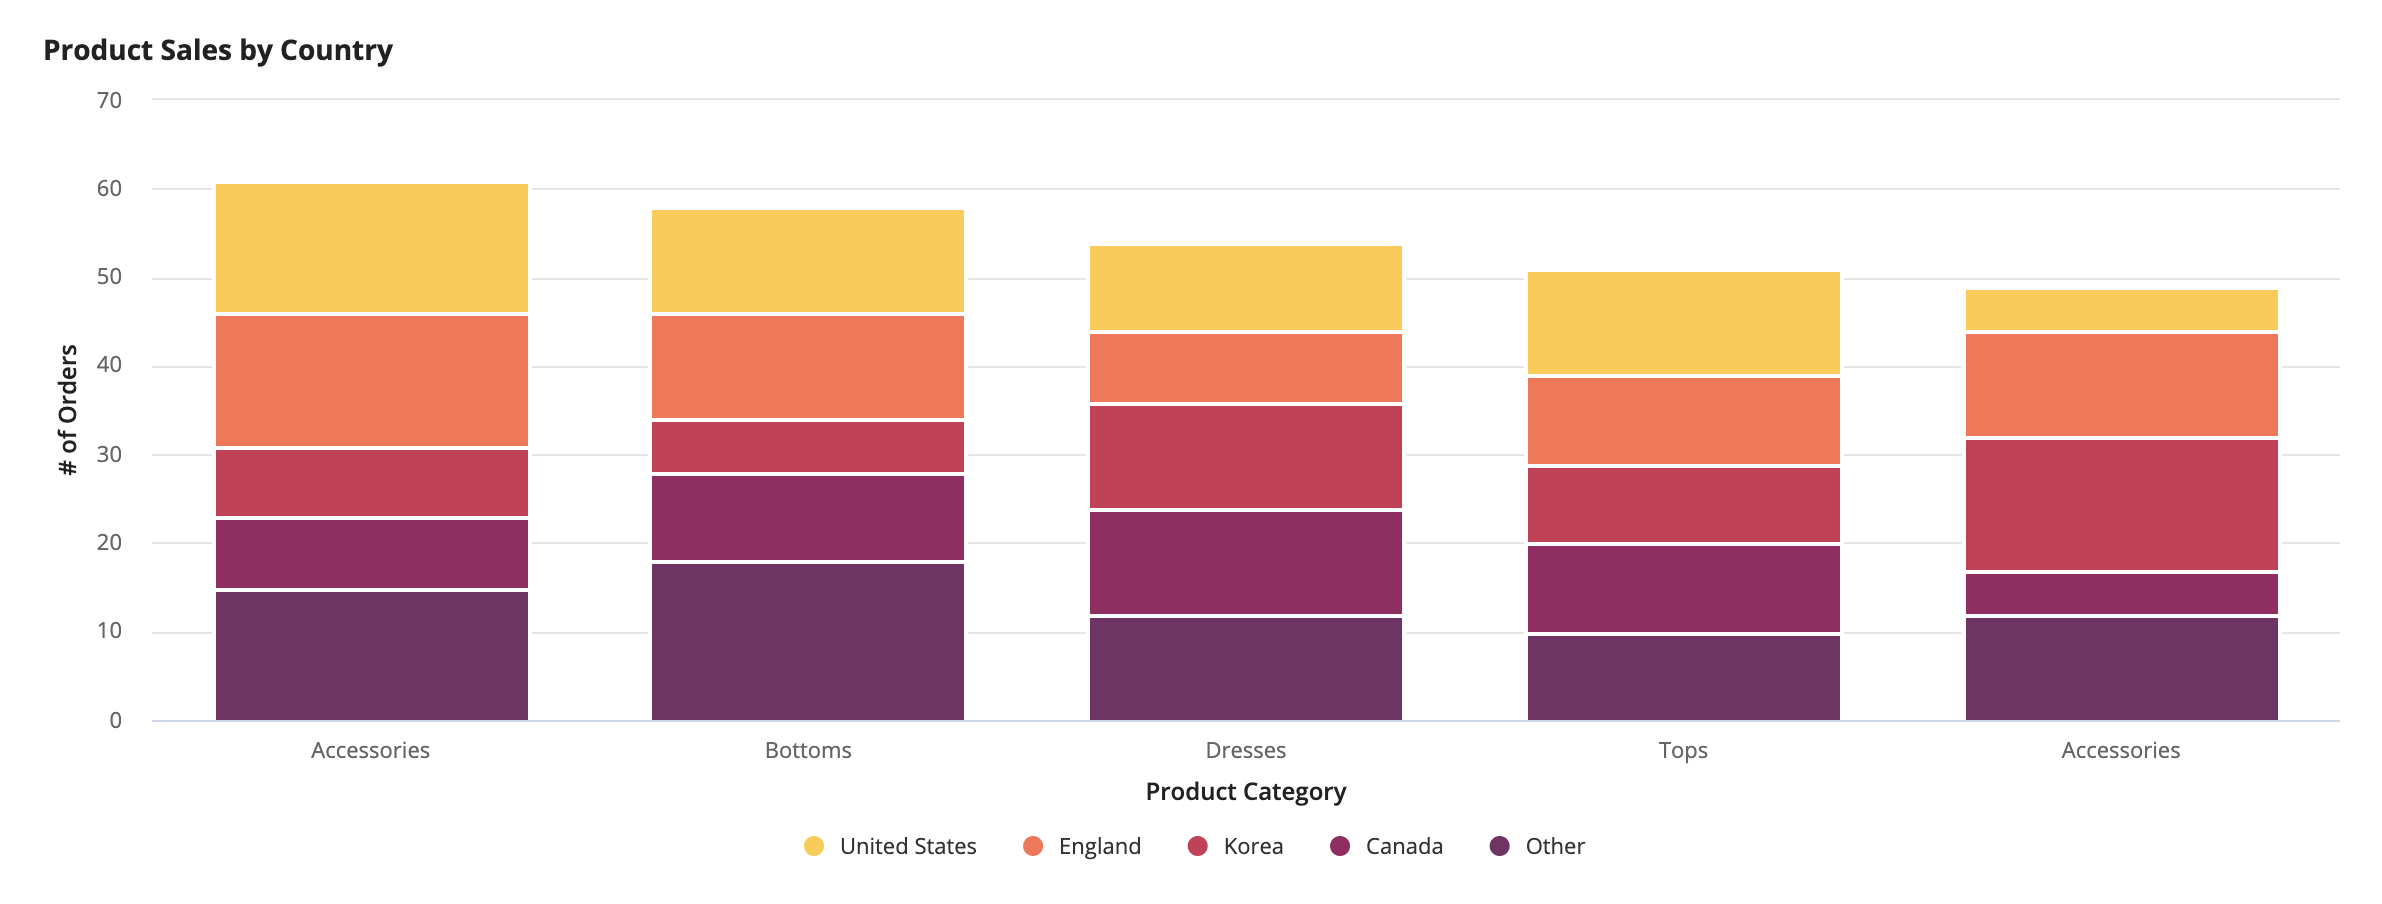This screenshot has height=904, width=2382.
Task: Select the dark purple Other segment in Bottoms bar
Action: (x=808, y=642)
